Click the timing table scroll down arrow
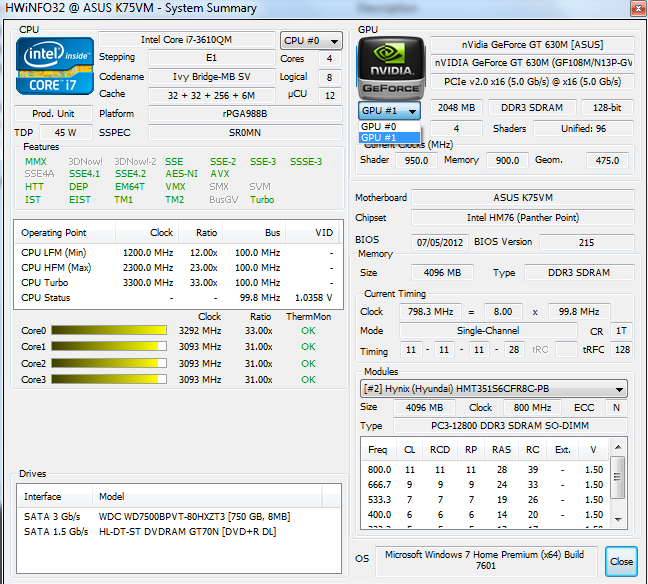This screenshot has height=584, width=648. pos(618,519)
